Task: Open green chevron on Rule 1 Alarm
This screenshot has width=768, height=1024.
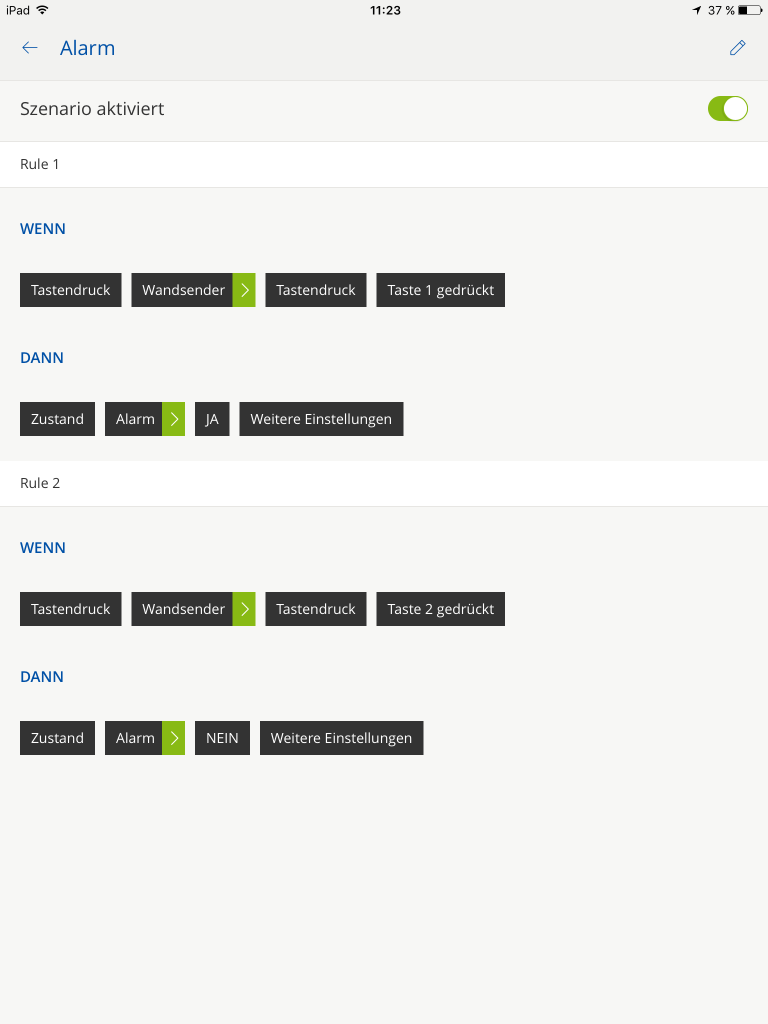Action: point(174,419)
